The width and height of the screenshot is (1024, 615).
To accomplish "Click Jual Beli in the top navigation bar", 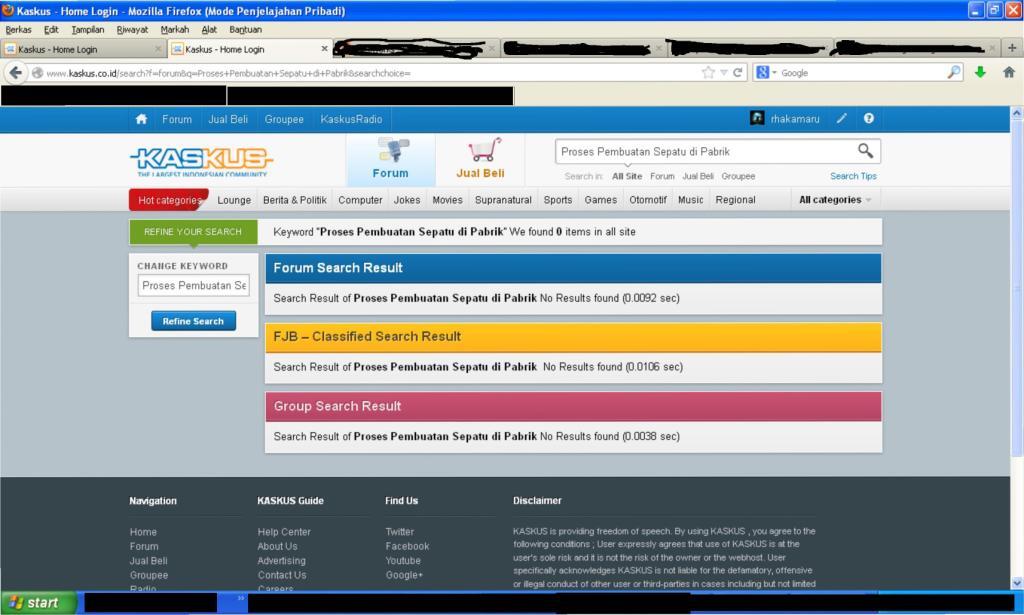I will pyautogui.click(x=228, y=119).
